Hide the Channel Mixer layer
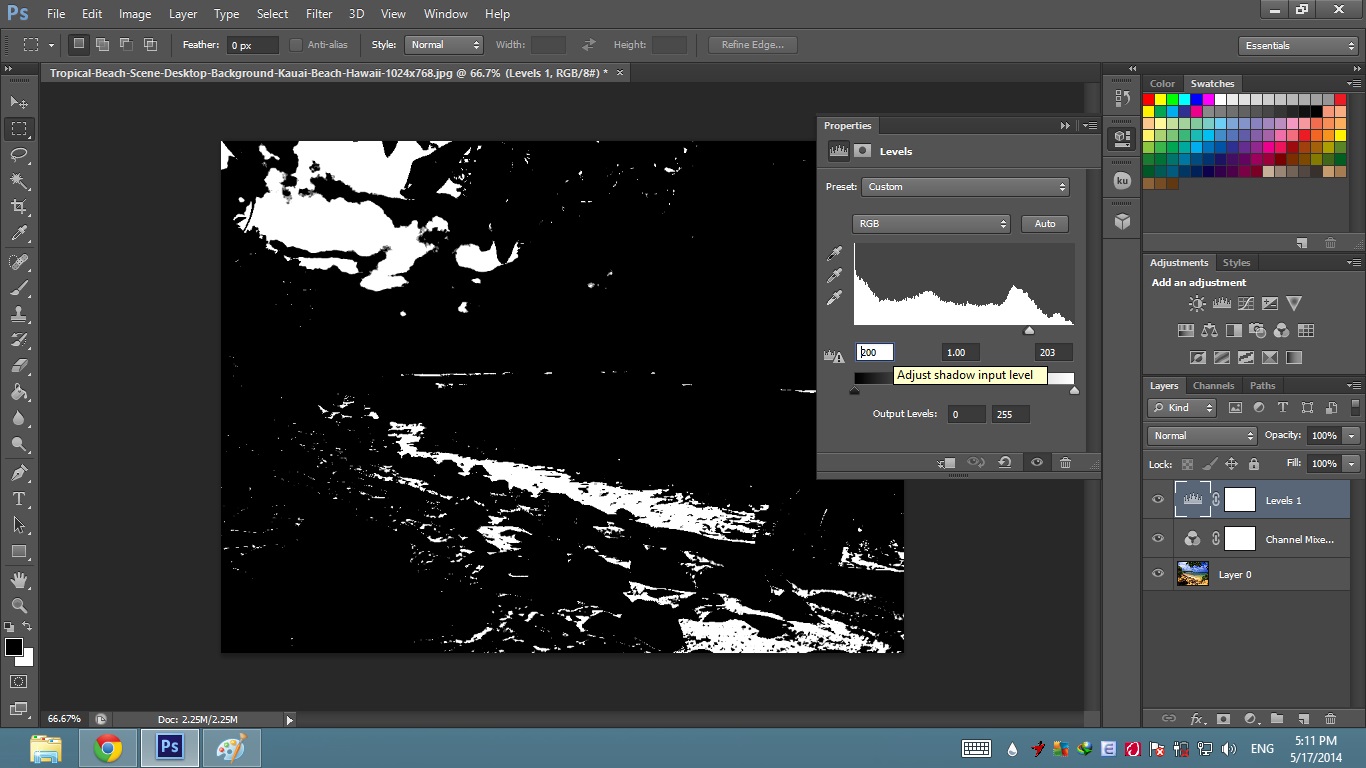 [x=1158, y=539]
